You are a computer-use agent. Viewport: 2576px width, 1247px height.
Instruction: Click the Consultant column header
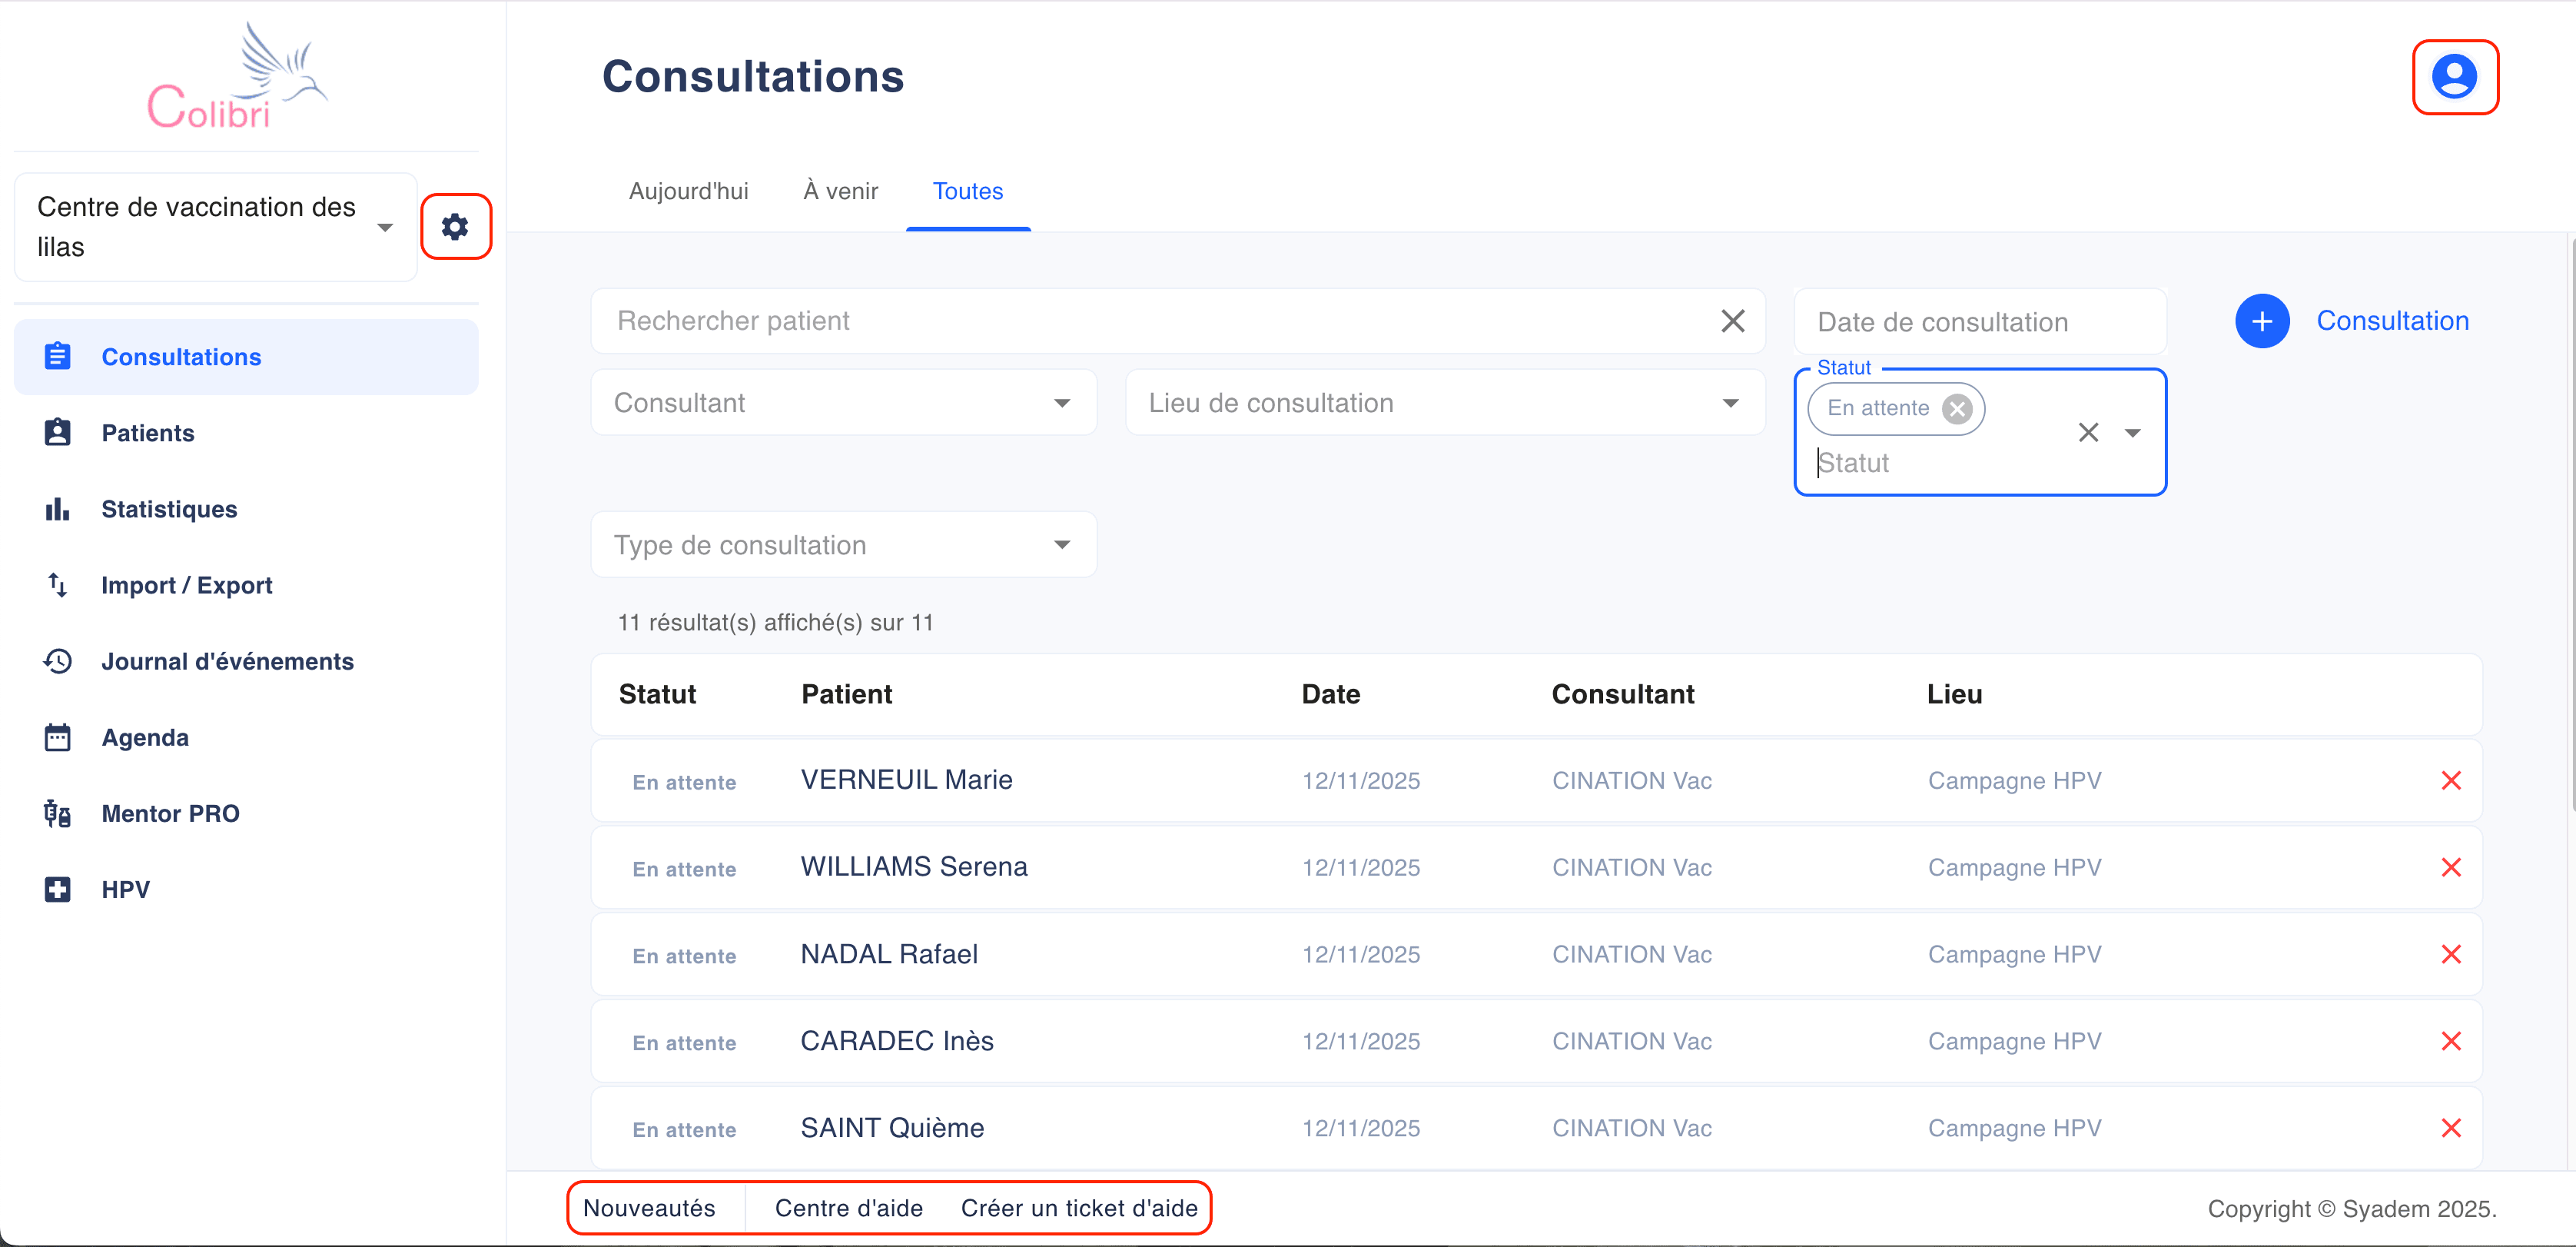(1622, 694)
